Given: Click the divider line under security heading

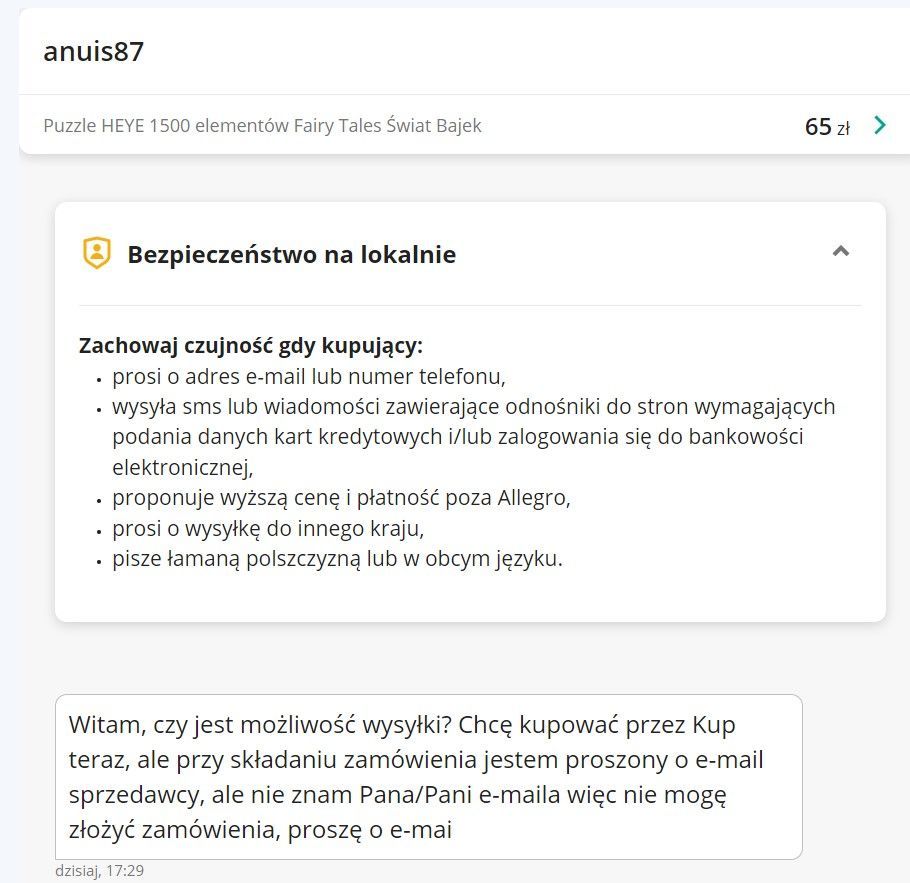Looking at the screenshot, I should (x=470, y=305).
